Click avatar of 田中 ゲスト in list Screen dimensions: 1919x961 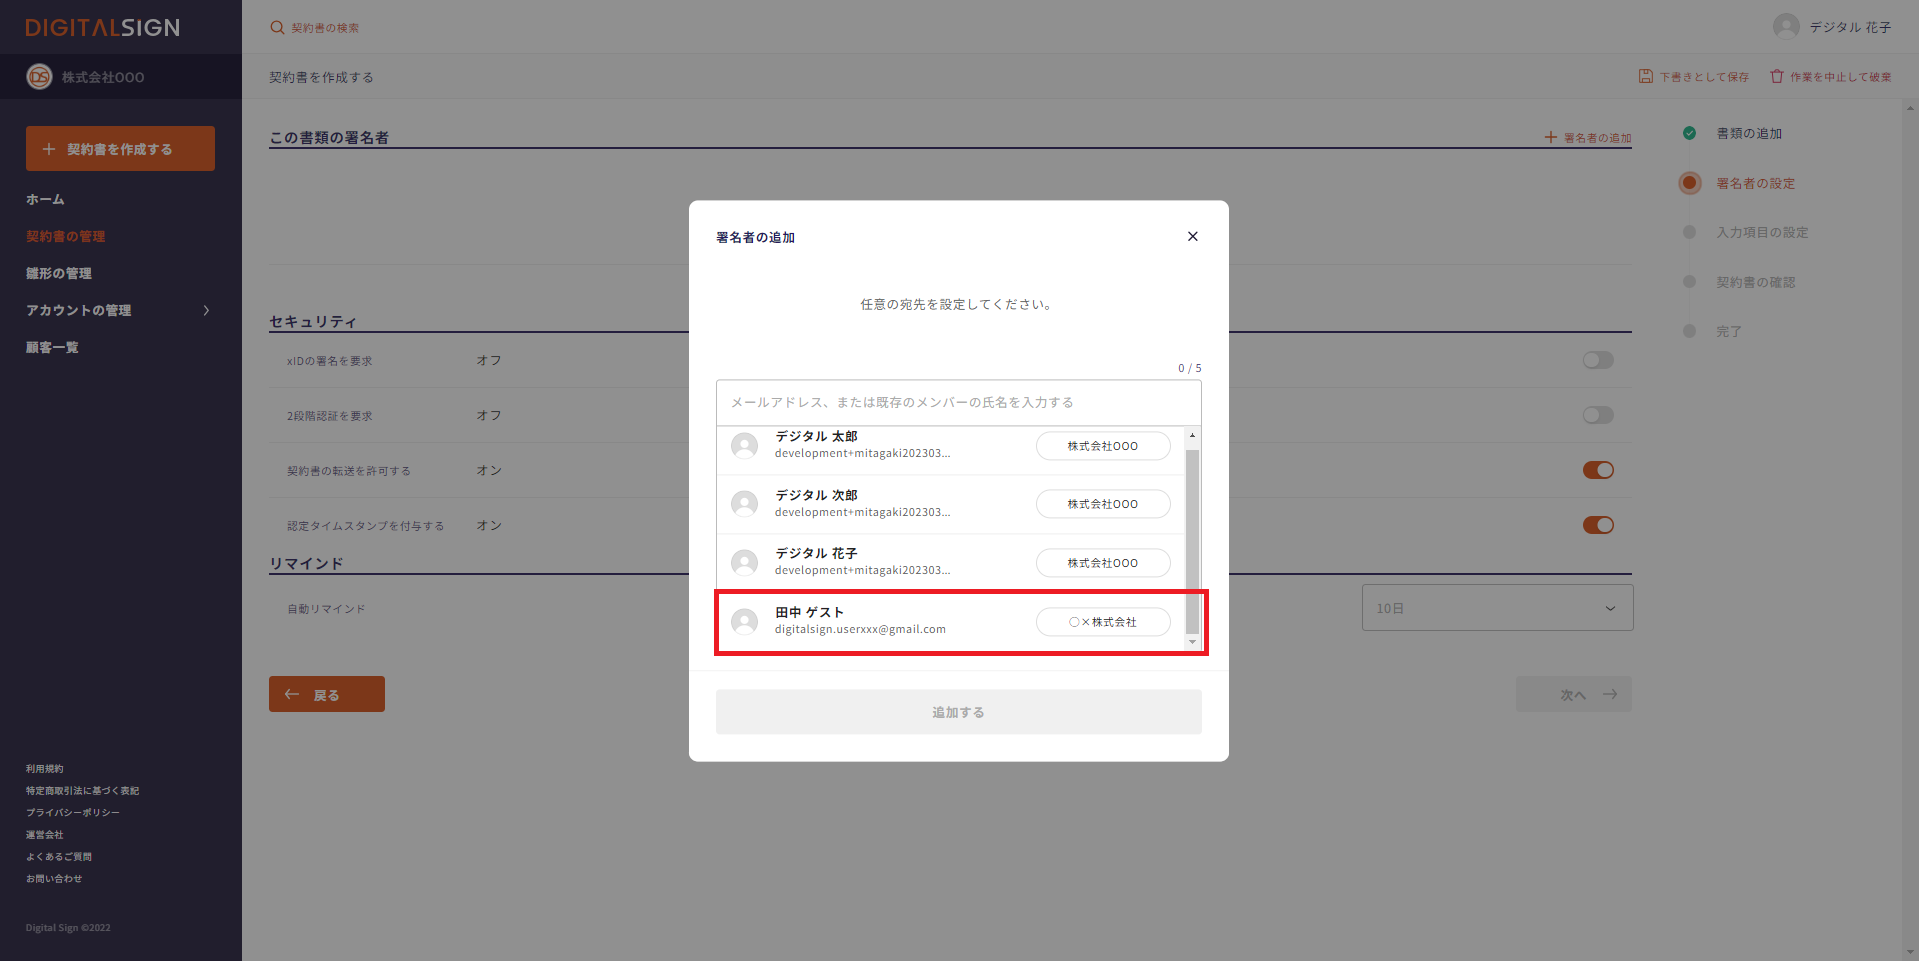tap(744, 622)
